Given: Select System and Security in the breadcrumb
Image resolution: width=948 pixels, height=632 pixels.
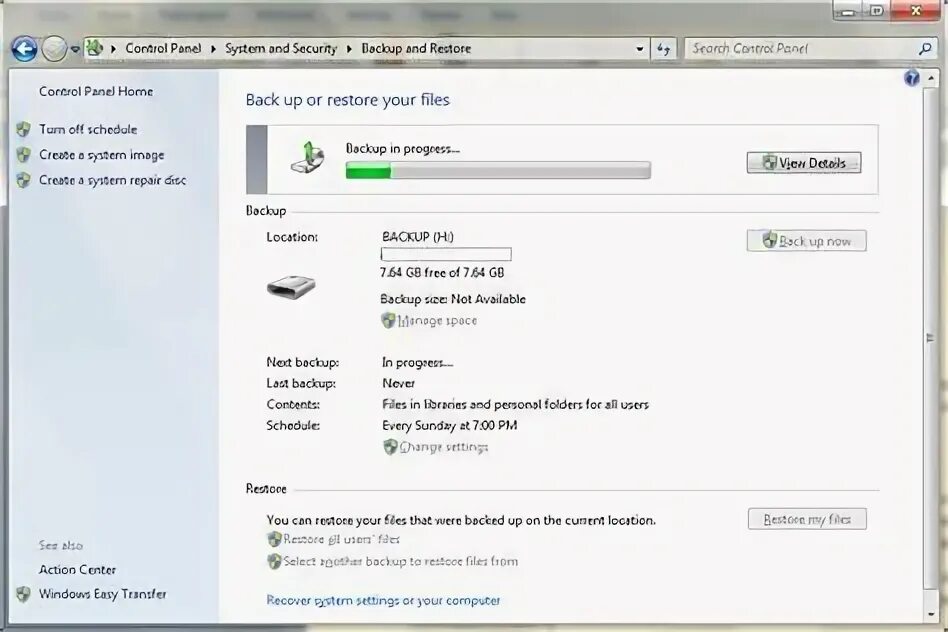Looking at the screenshot, I should (x=281, y=48).
